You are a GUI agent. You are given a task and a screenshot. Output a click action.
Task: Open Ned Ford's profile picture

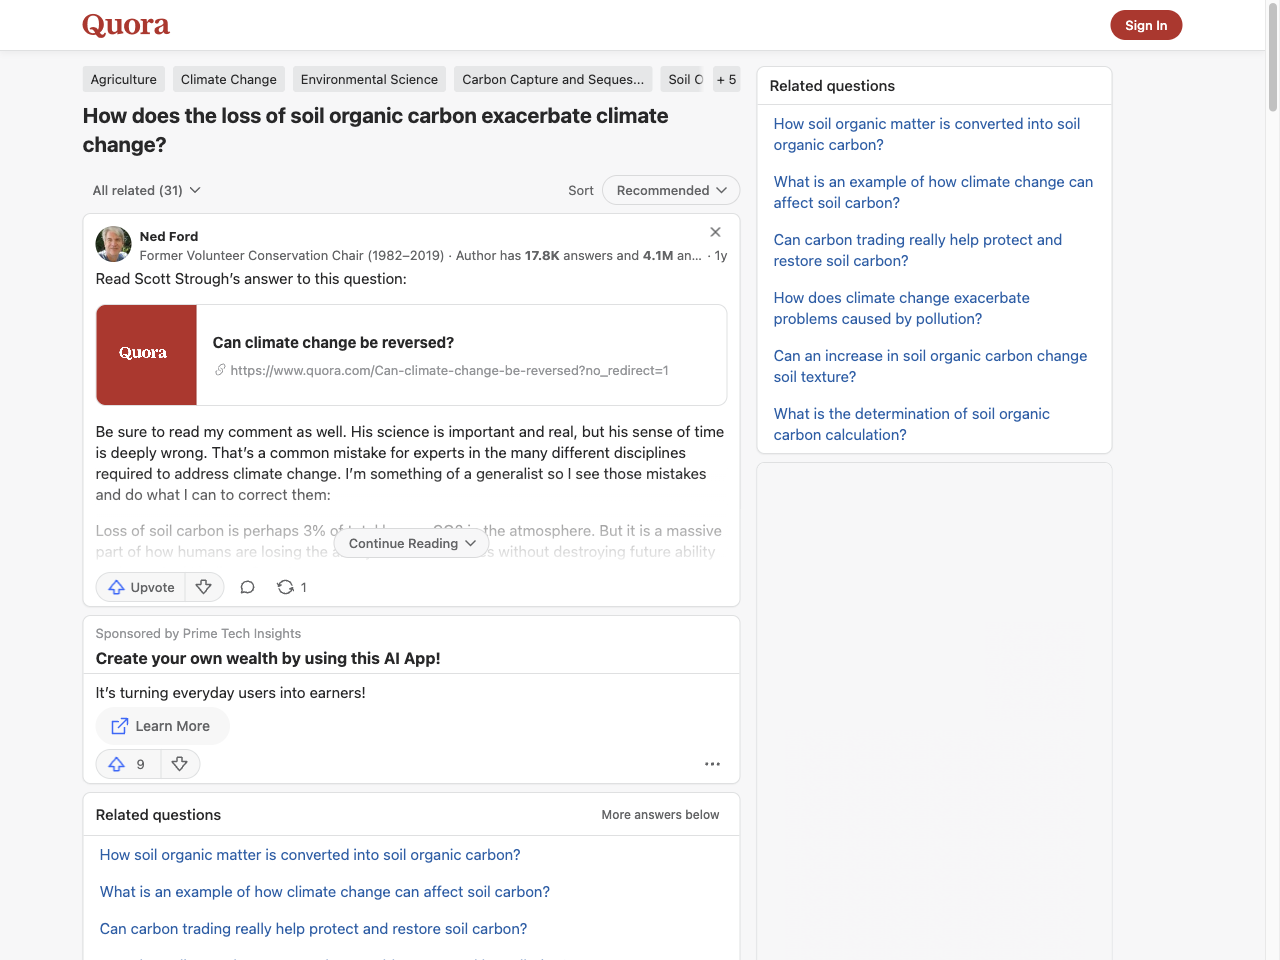point(113,244)
